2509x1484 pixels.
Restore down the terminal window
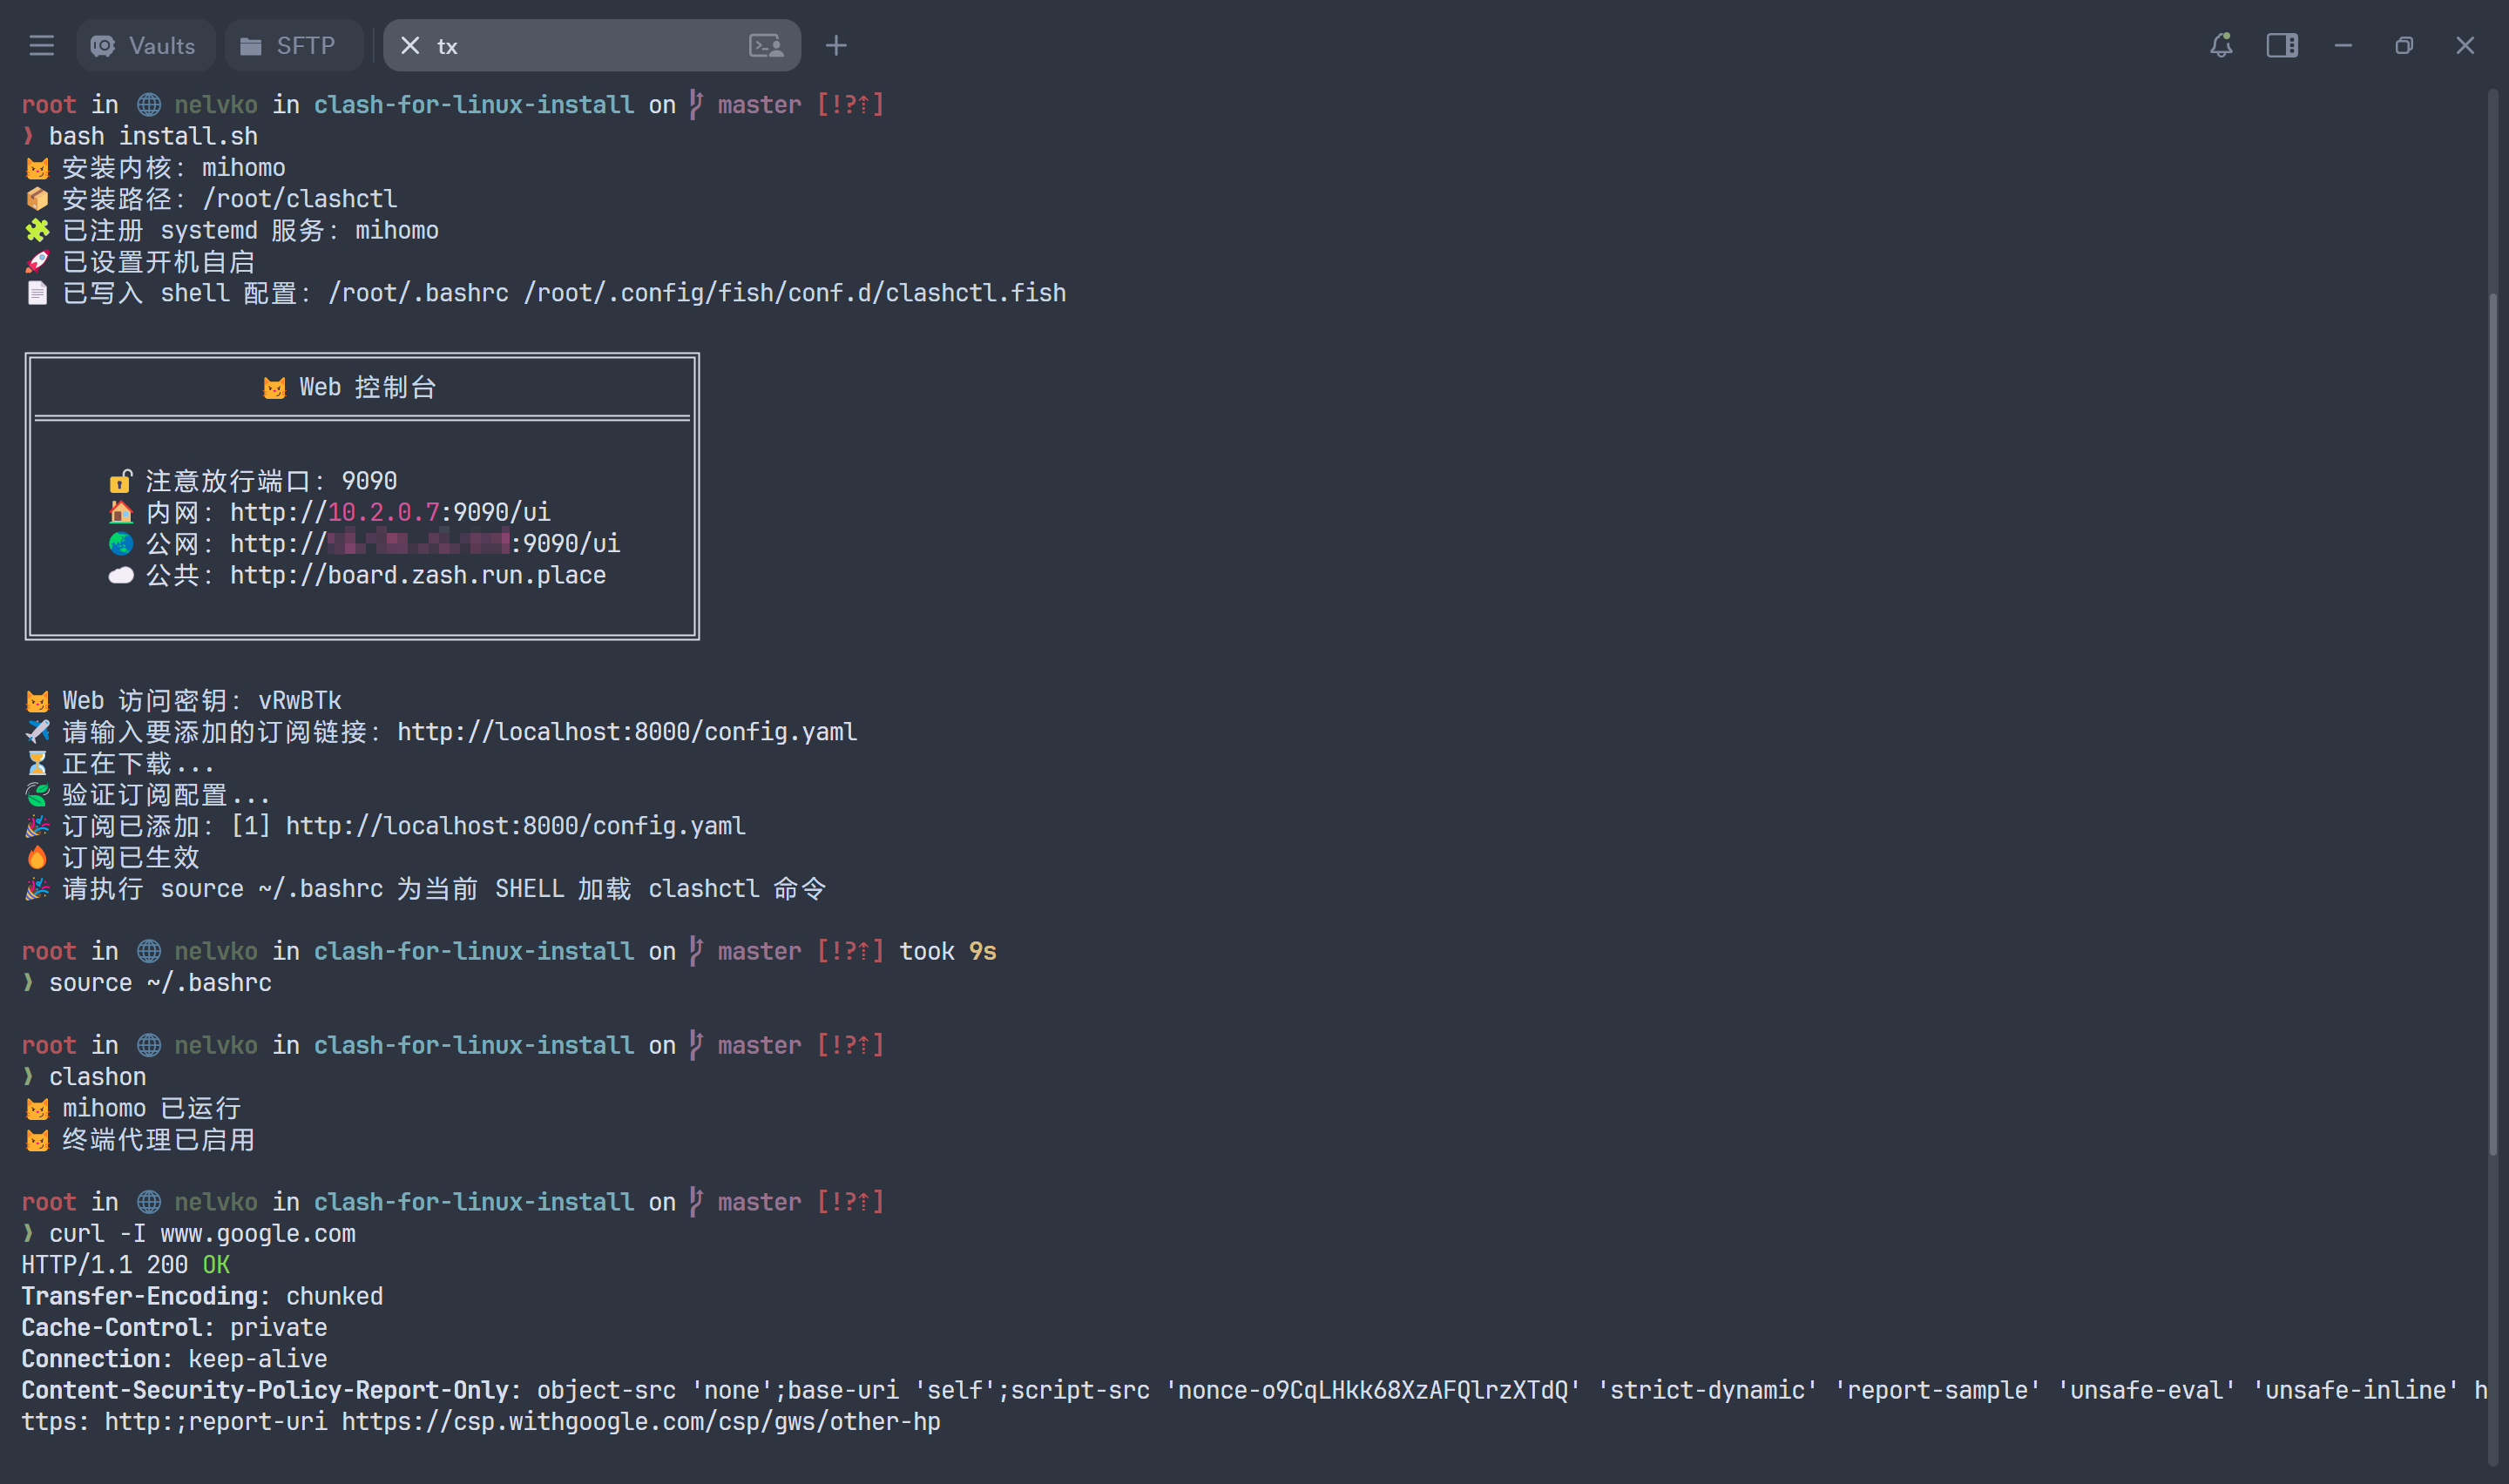click(x=2404, y=46)
